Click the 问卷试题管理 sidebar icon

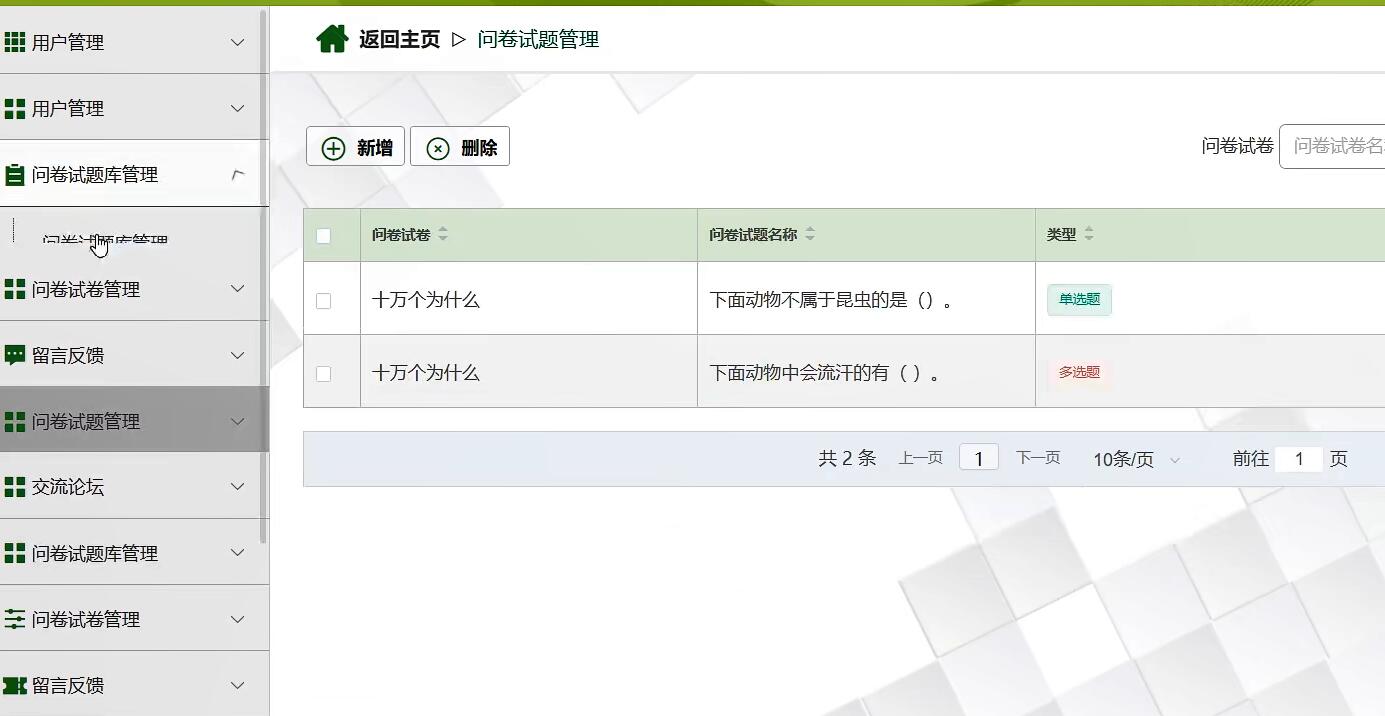point(15,421)
